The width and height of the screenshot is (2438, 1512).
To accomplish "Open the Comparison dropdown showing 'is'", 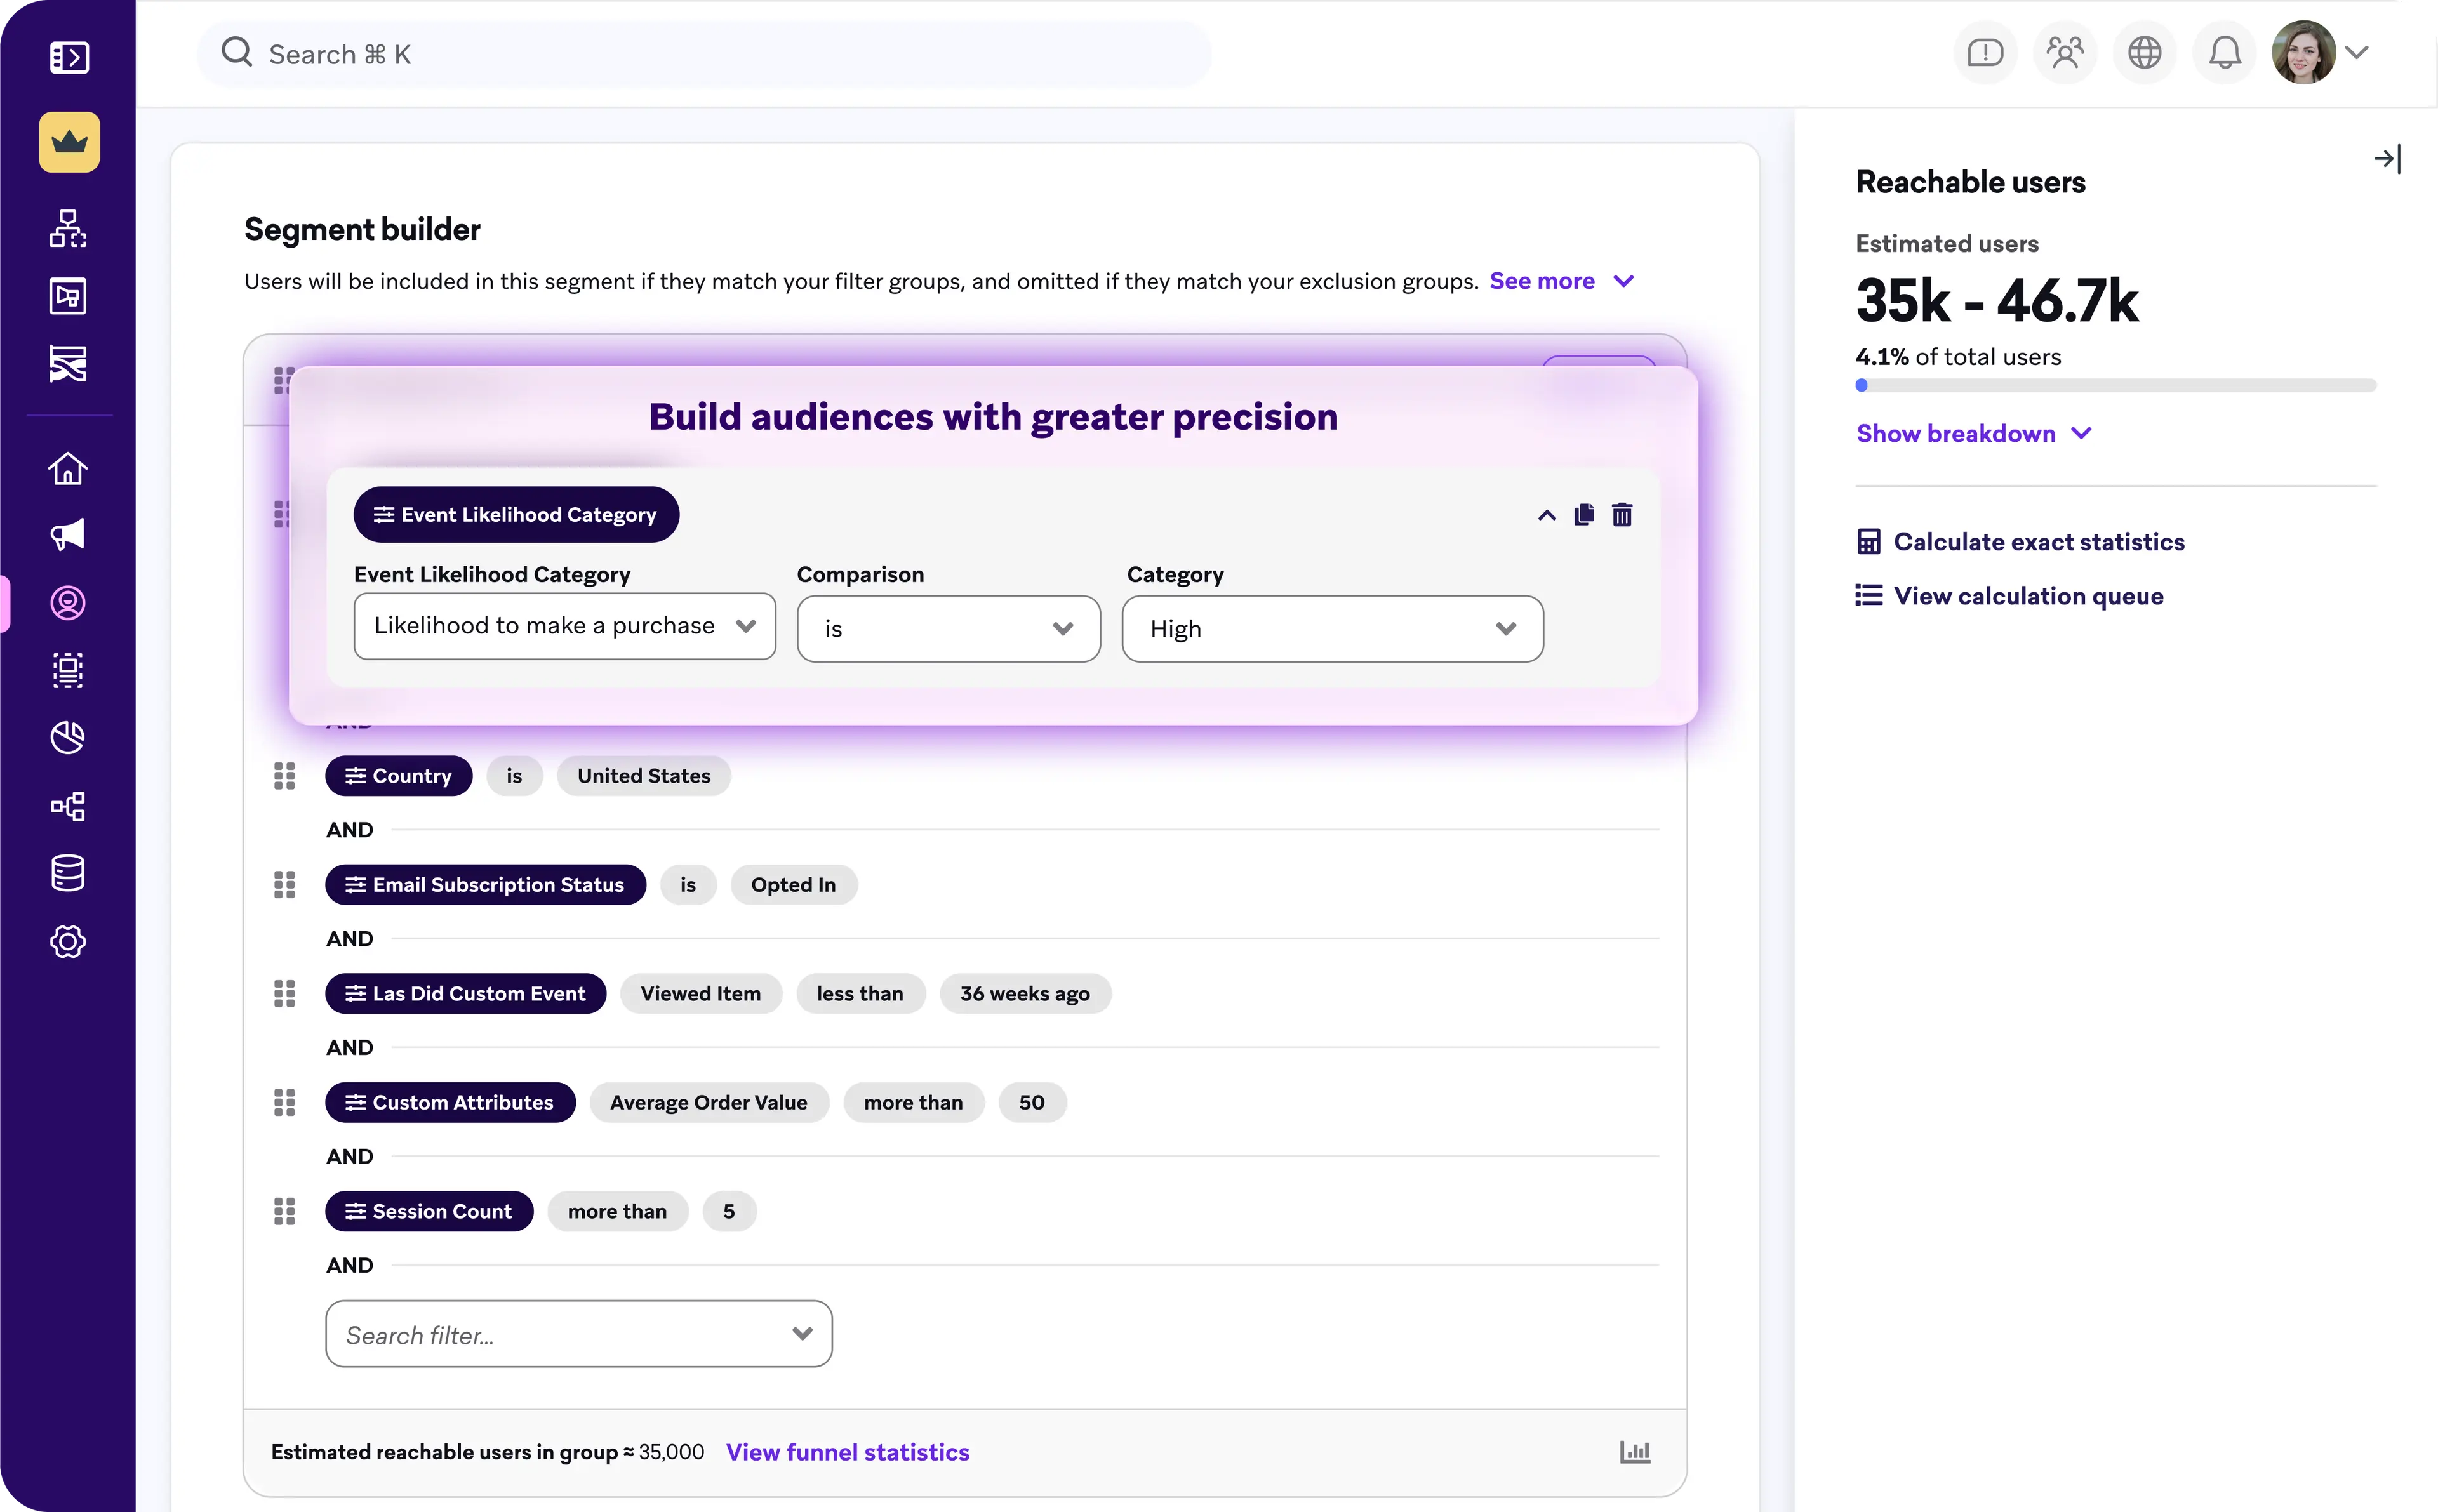I will 948,628.
